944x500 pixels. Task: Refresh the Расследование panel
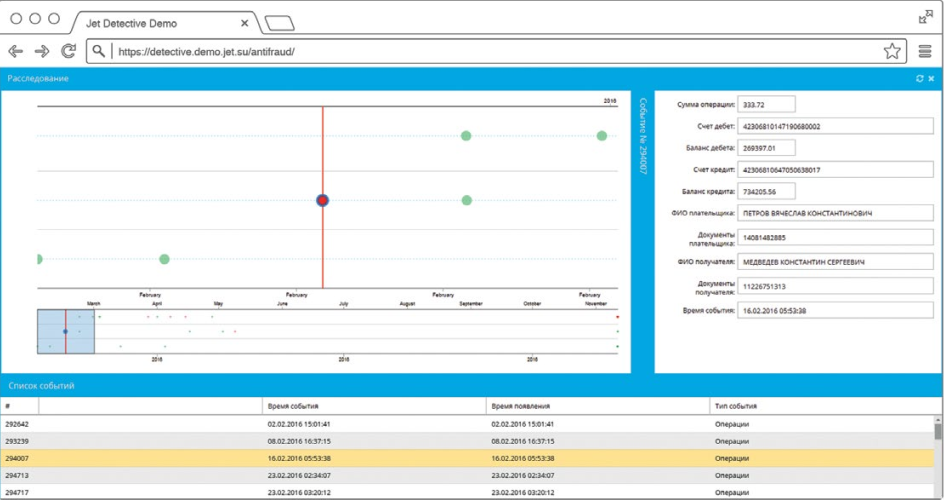(x=919, y=79)
